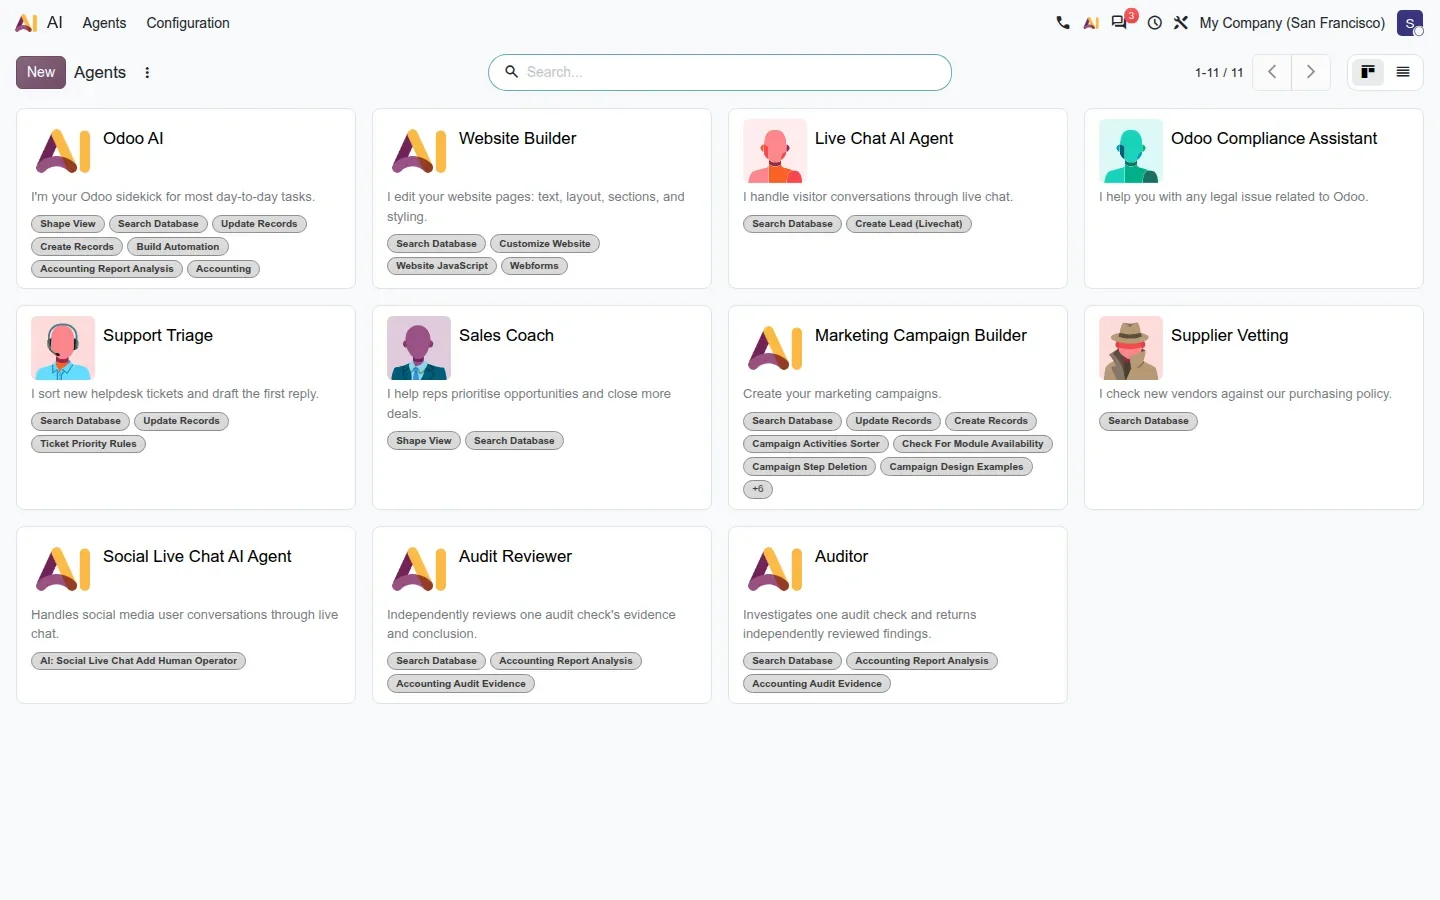Click the 1-11 / 11 pager counter
The height and width of the screenshot is (900, 1440).
point(1219,72)
